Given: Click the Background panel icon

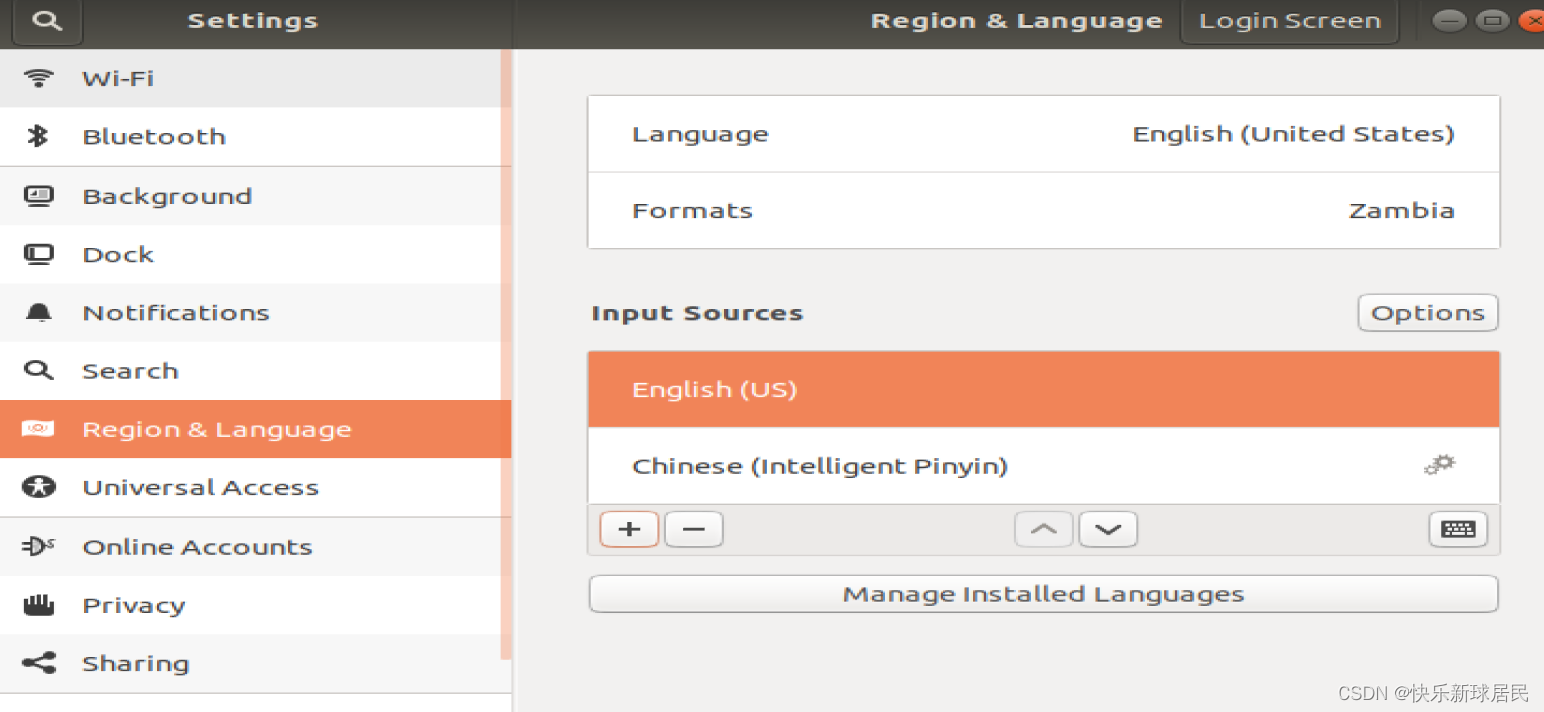Looking at the screenshot, I should click(x=38, y=195).
